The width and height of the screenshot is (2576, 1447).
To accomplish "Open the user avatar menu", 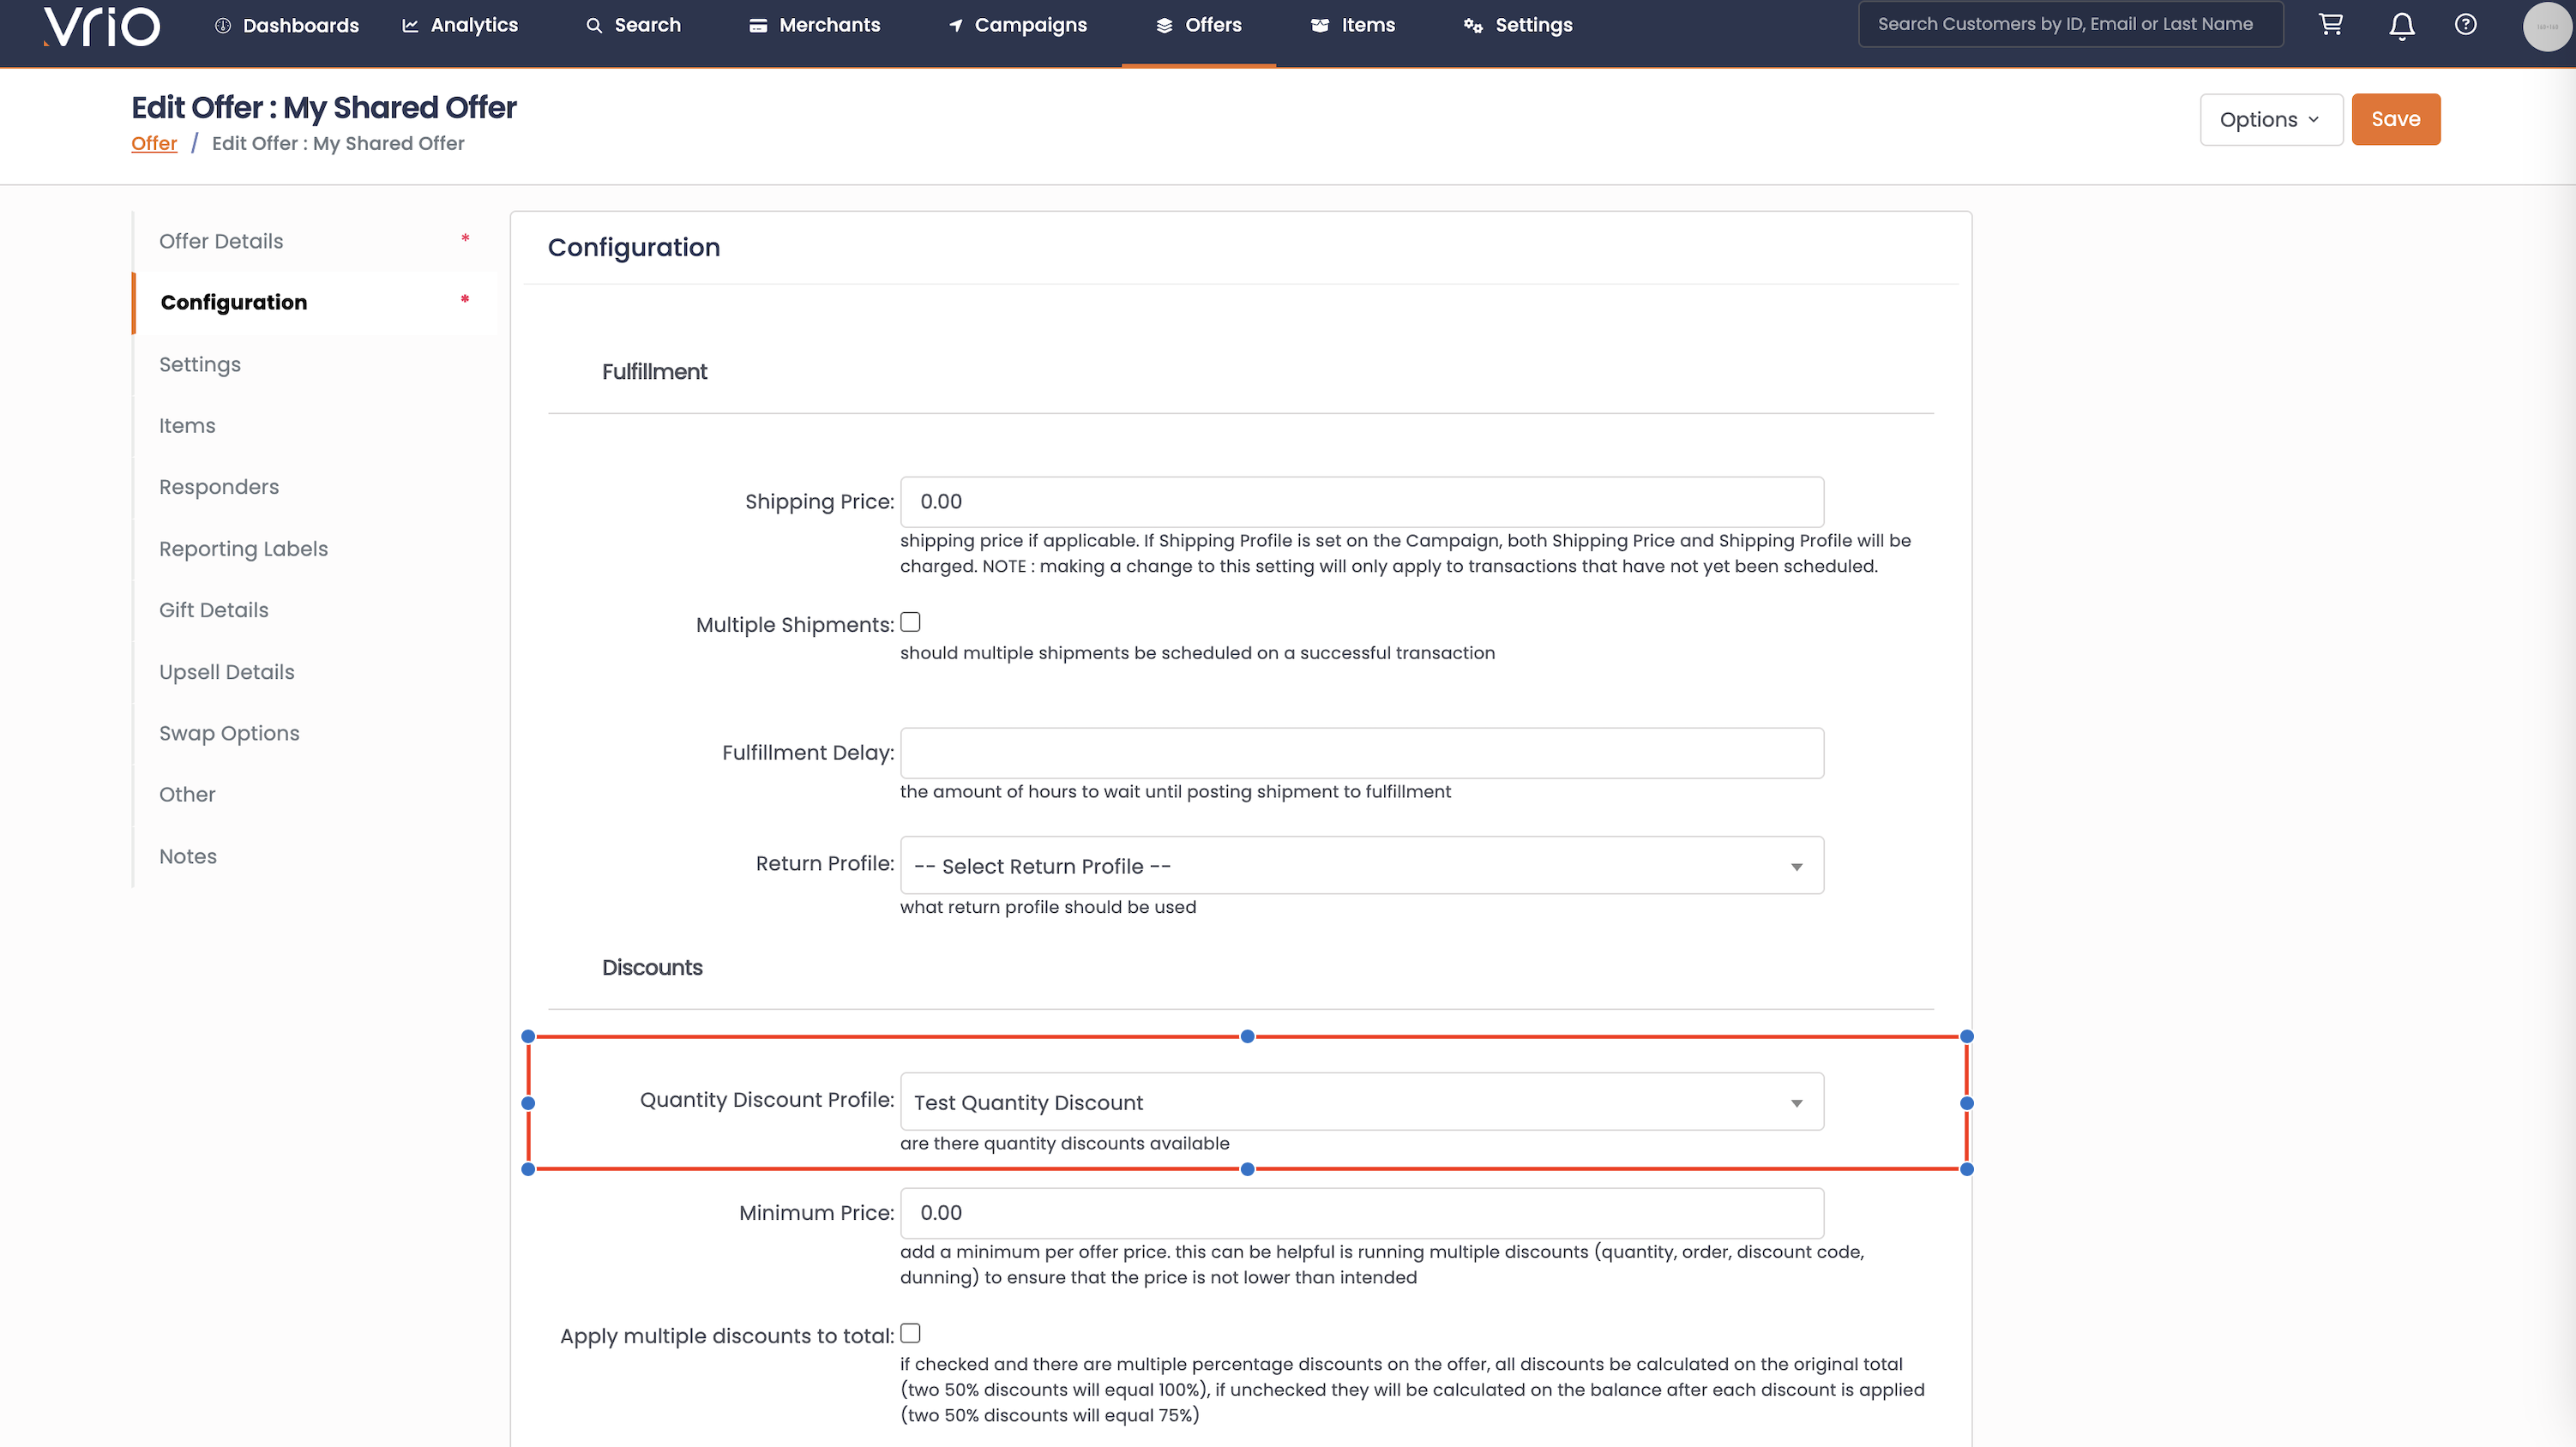I will [x=2547, y=26].
